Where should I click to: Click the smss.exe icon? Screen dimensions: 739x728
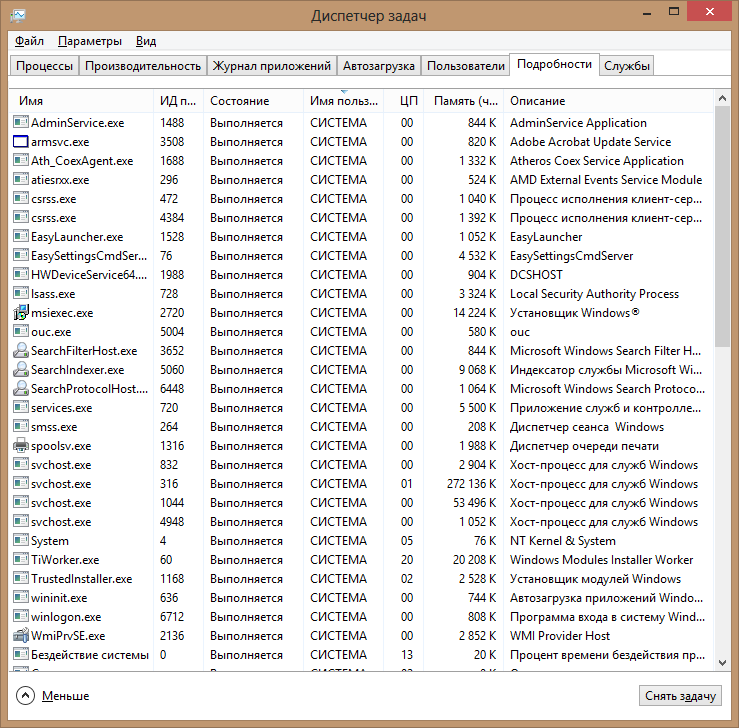coord(21,426)
